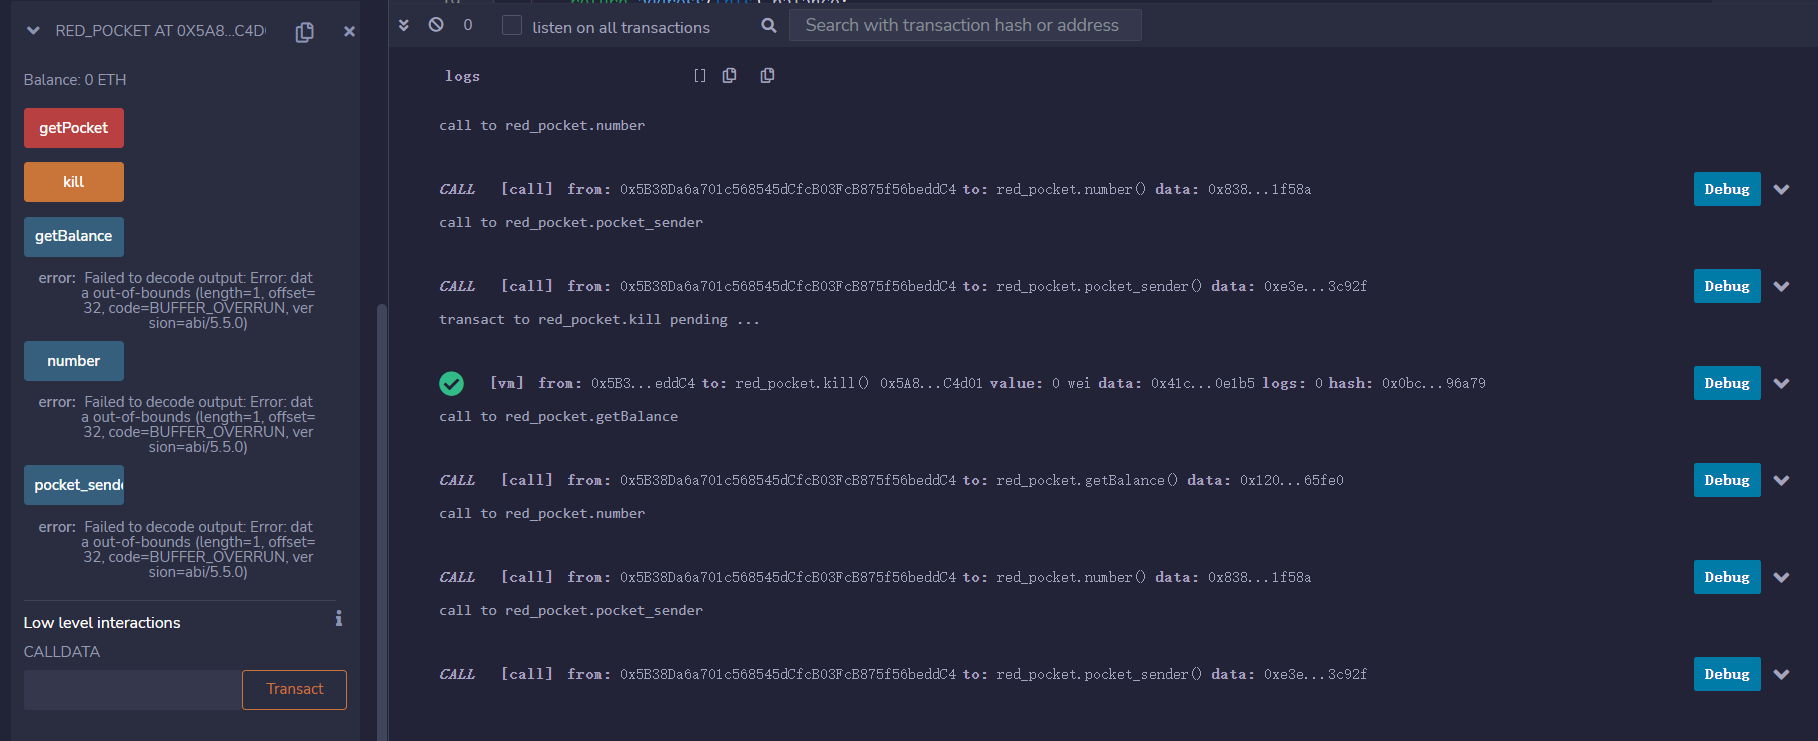Viewport: 1818px width, 741px height.
Task: Debug the second red_pocket.number call
Action: pyautogui.click(x=1727, y=577)
